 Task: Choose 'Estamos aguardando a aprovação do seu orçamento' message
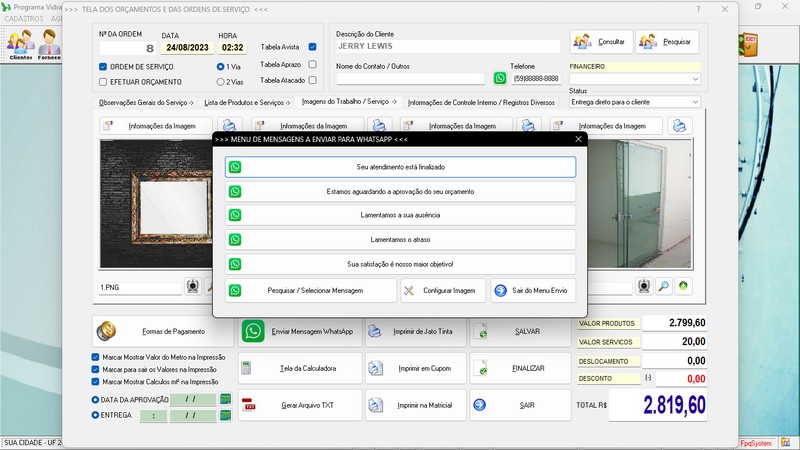tap(401, 191)
